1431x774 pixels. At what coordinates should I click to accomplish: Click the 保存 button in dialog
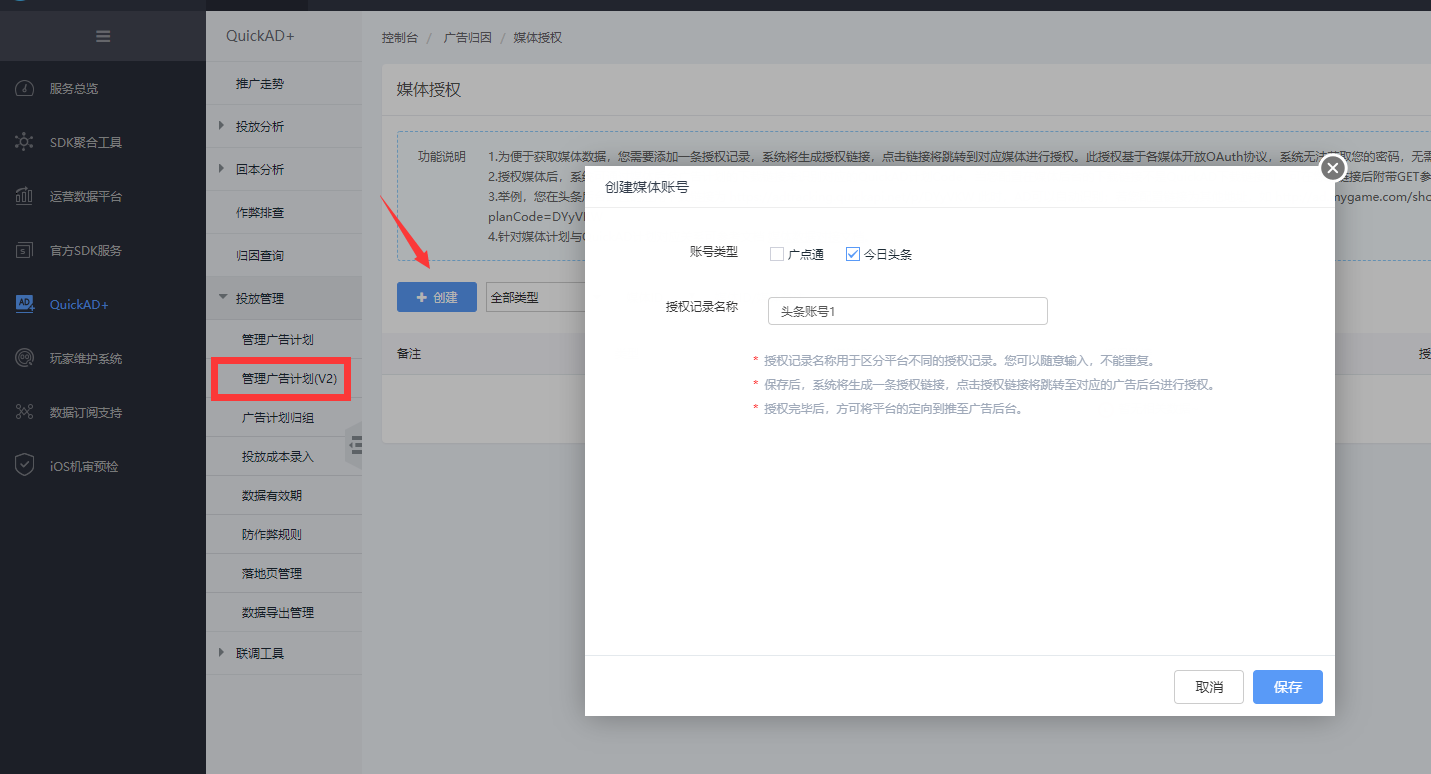pyautogui.click(x=1288, y=687)
